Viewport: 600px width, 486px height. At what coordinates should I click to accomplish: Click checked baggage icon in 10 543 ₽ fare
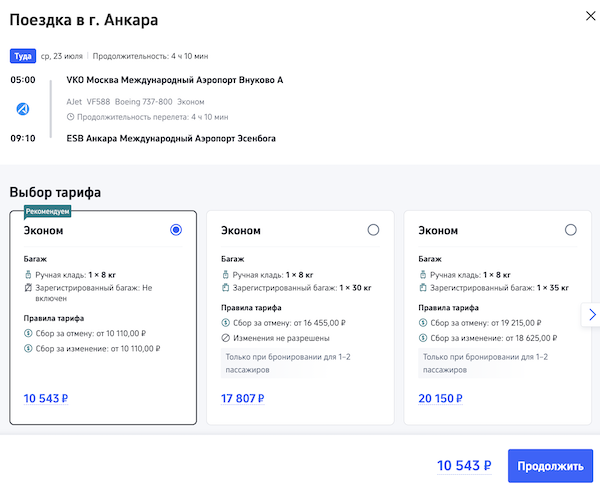28,287
